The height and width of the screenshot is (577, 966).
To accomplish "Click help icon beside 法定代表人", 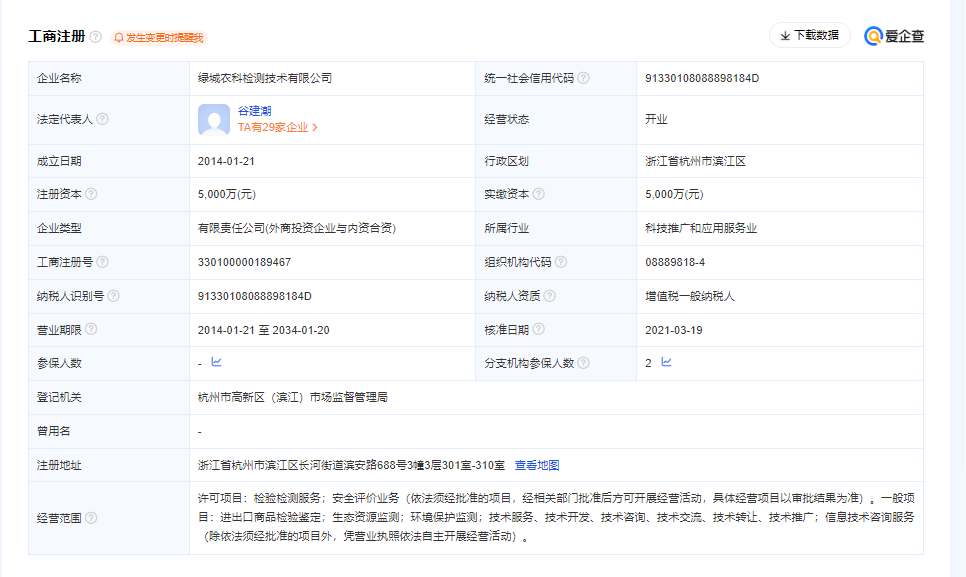I will (x=102, y=119).
